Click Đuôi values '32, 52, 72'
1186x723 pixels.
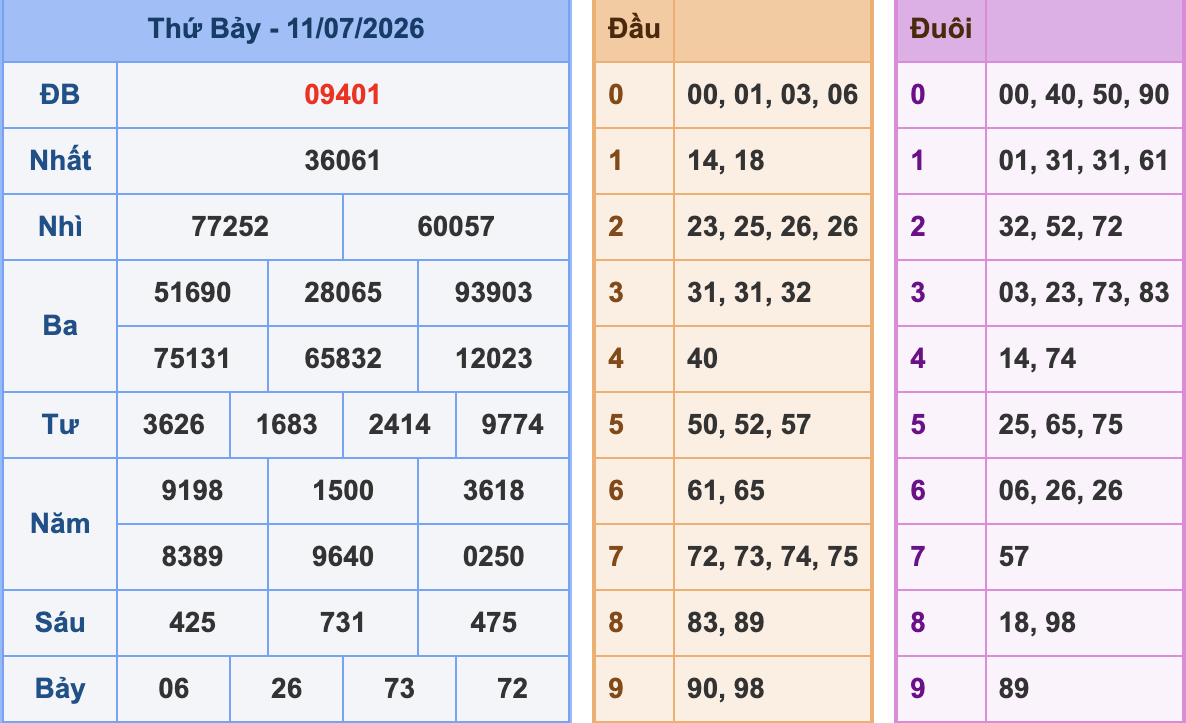pos(1060,226)
